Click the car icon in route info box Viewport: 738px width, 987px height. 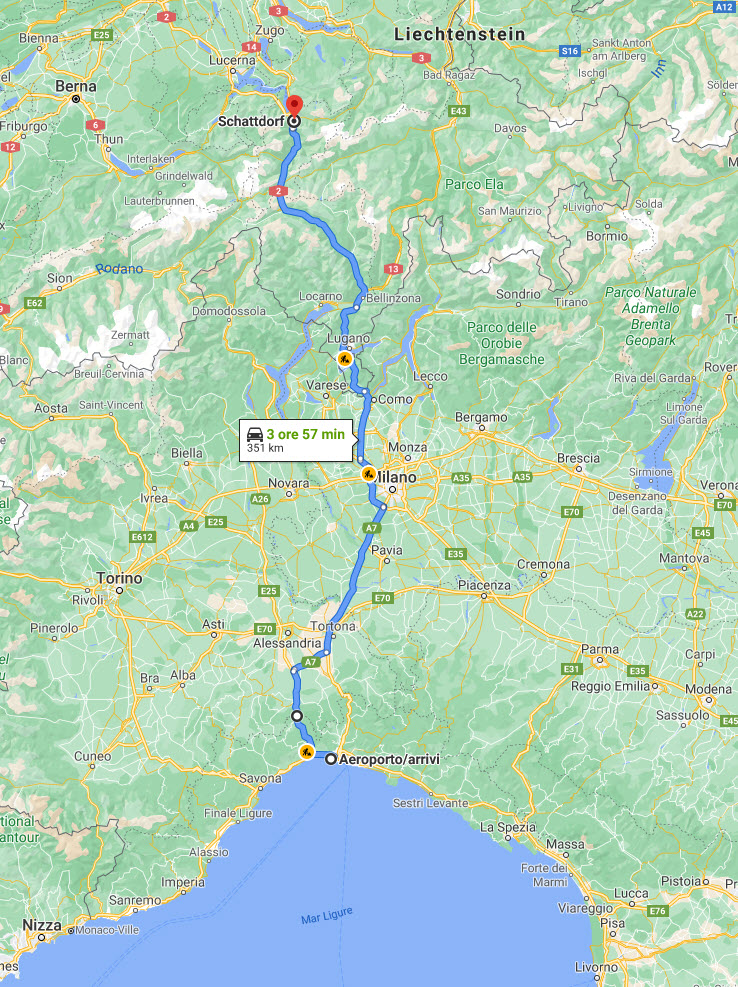coord(255,434)
